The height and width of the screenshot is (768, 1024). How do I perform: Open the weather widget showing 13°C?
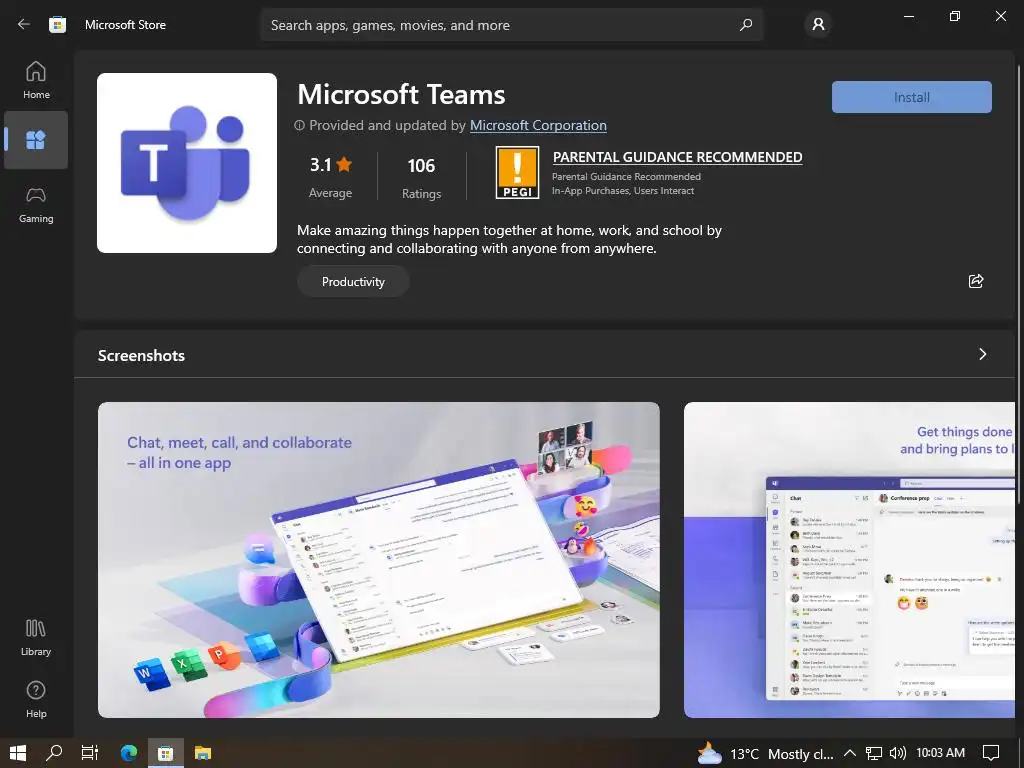pyautogui.click(x=765, y=754)
